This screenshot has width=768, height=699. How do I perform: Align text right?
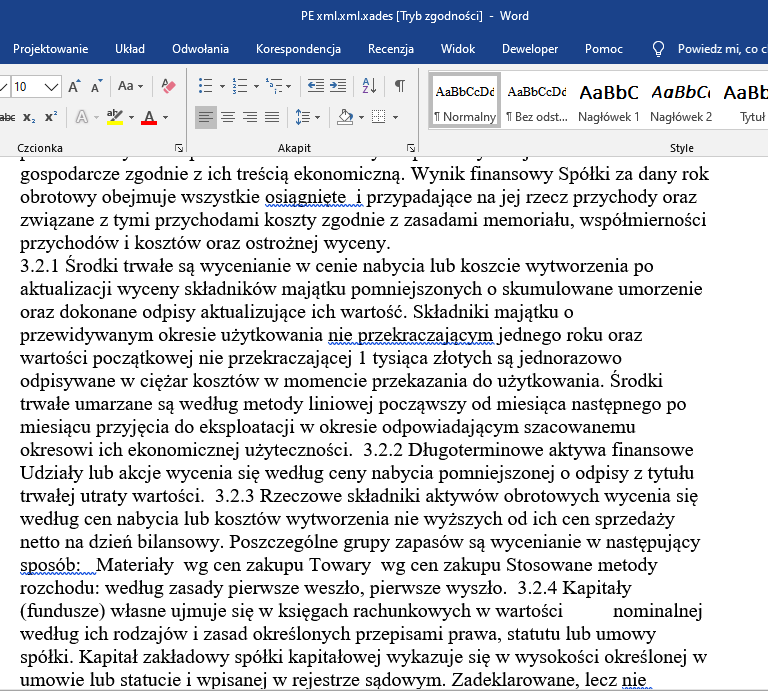250,118
